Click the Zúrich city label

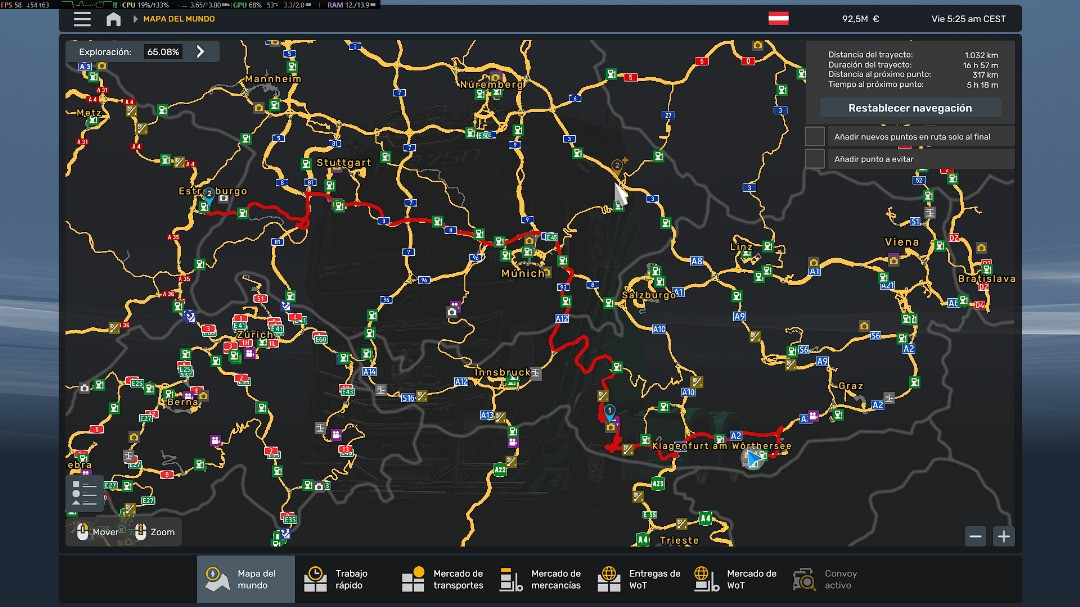pos(254,334)
